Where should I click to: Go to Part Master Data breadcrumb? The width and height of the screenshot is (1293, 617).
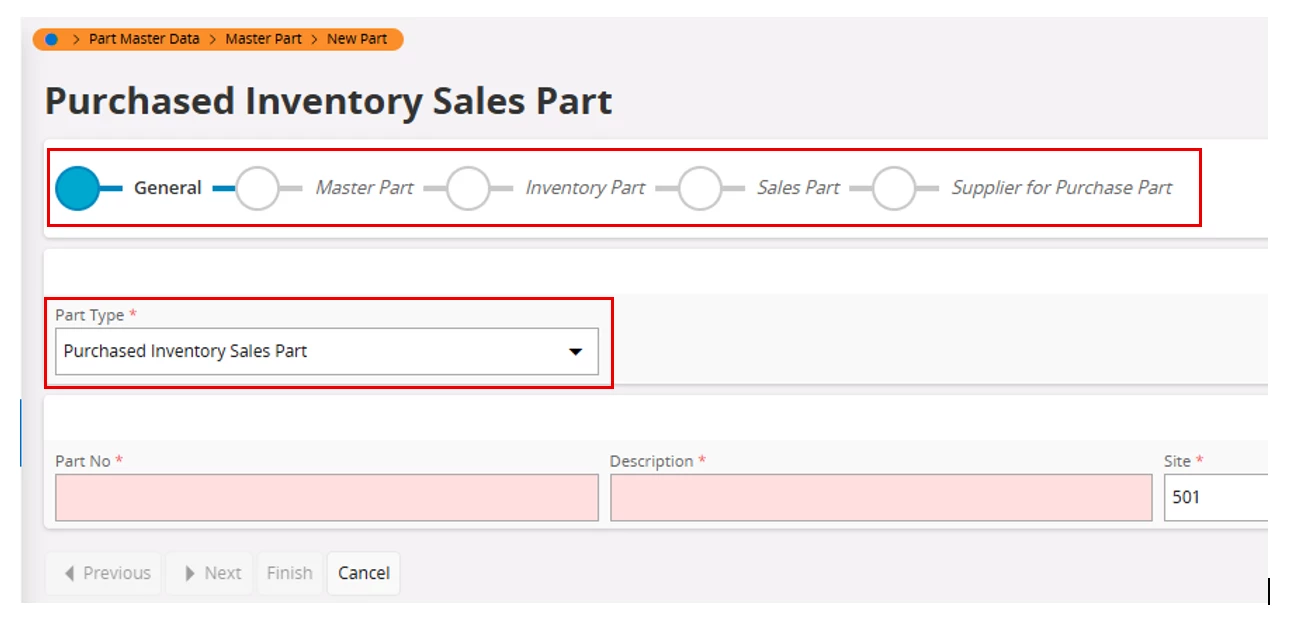(144, 39)
